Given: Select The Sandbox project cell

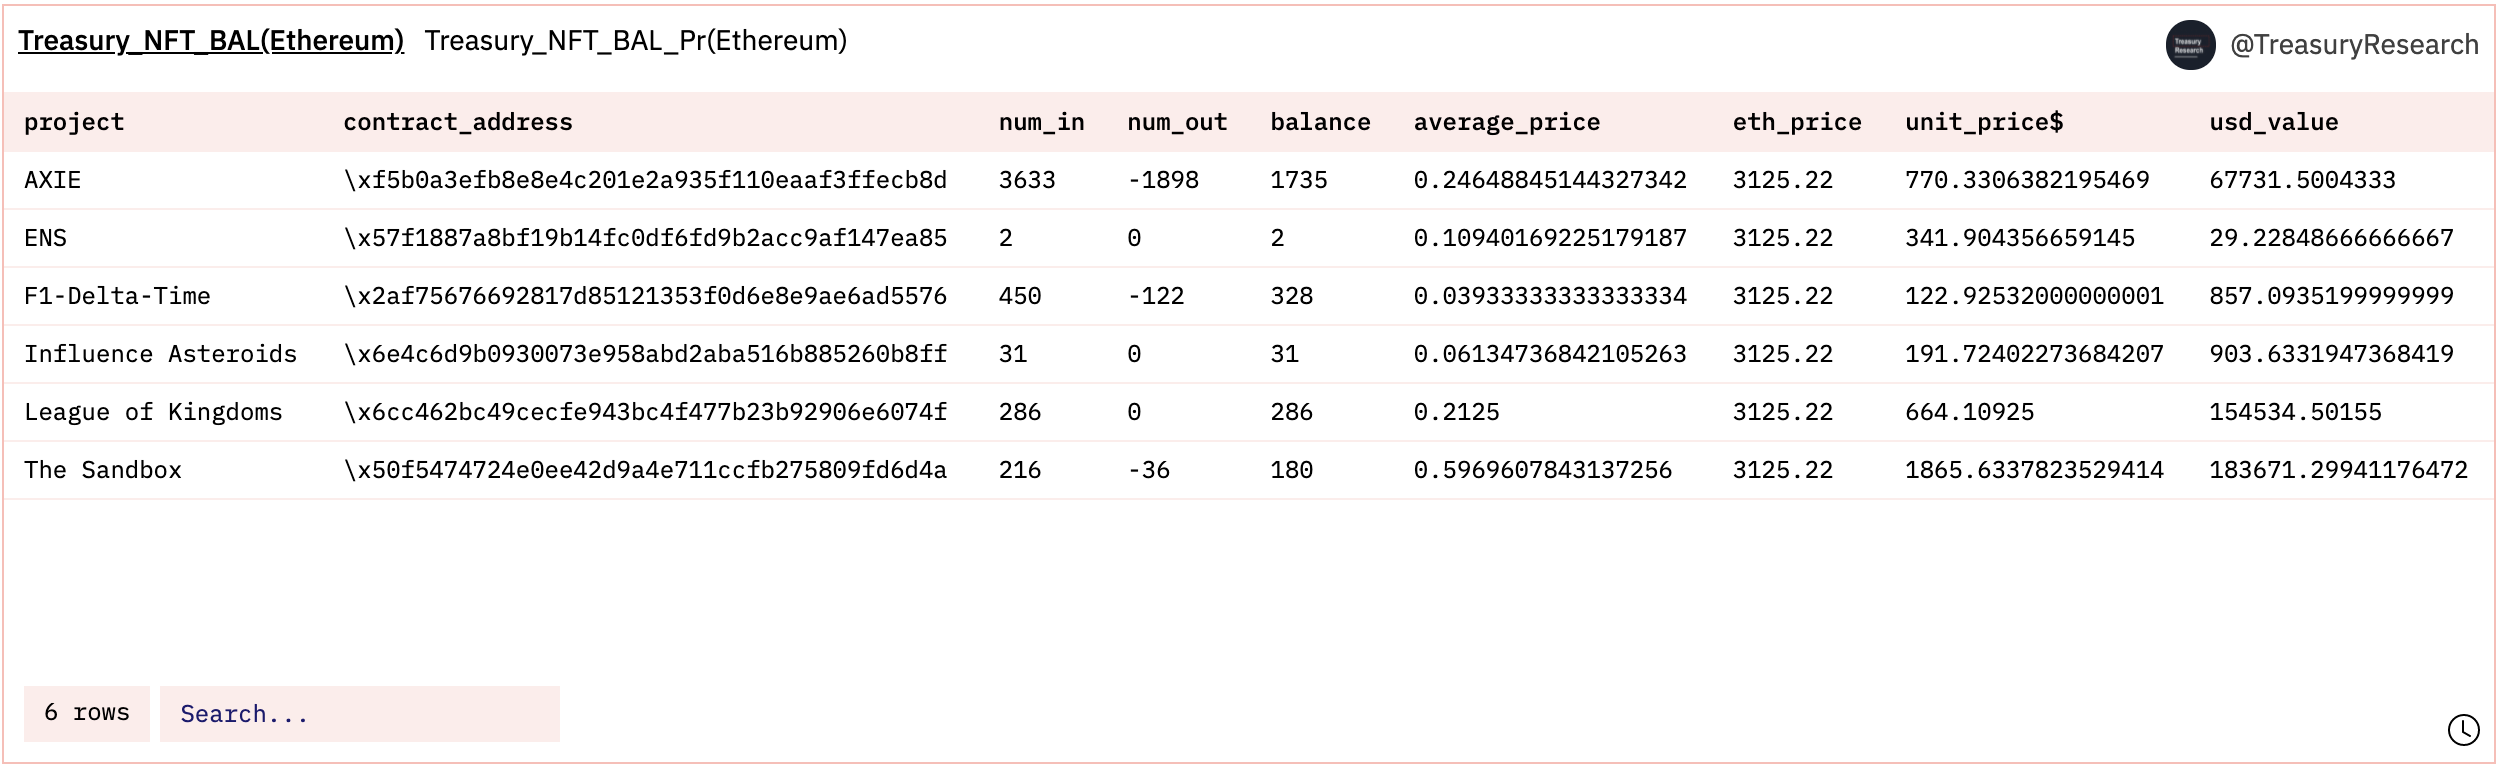Looking at the screenshot, I should tap(103, 470).
